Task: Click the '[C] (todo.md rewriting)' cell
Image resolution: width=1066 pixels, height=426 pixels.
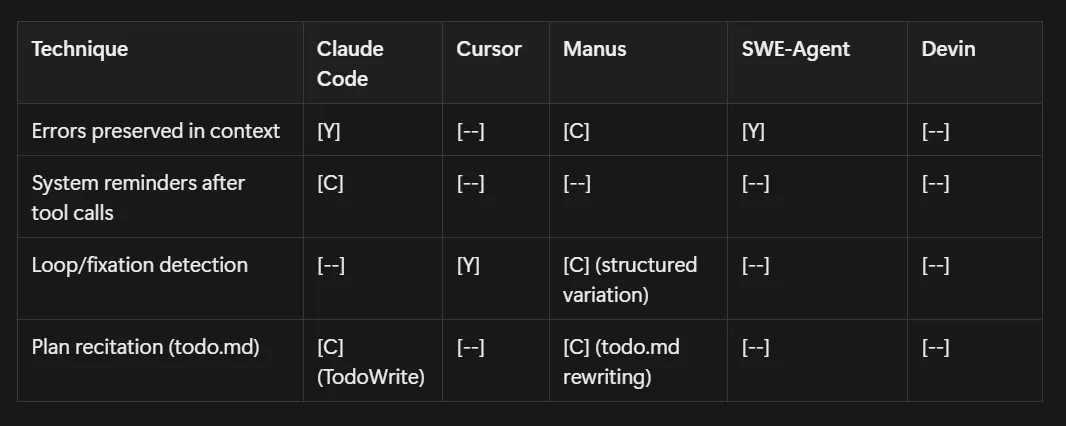Action: coord(621,360)
